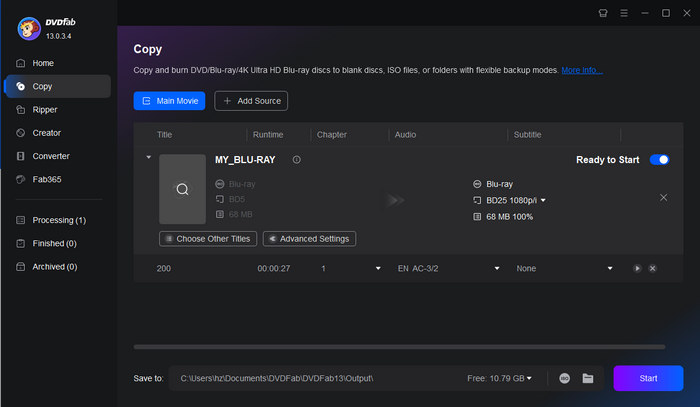Click title number 200 cell
Viewport: 700px width, 407px height.
point(163,268)
